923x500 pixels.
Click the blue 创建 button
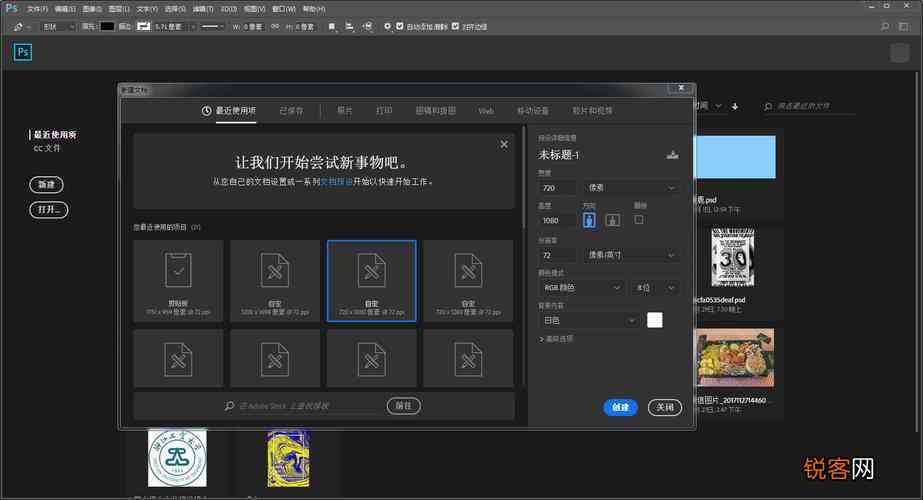620,407
